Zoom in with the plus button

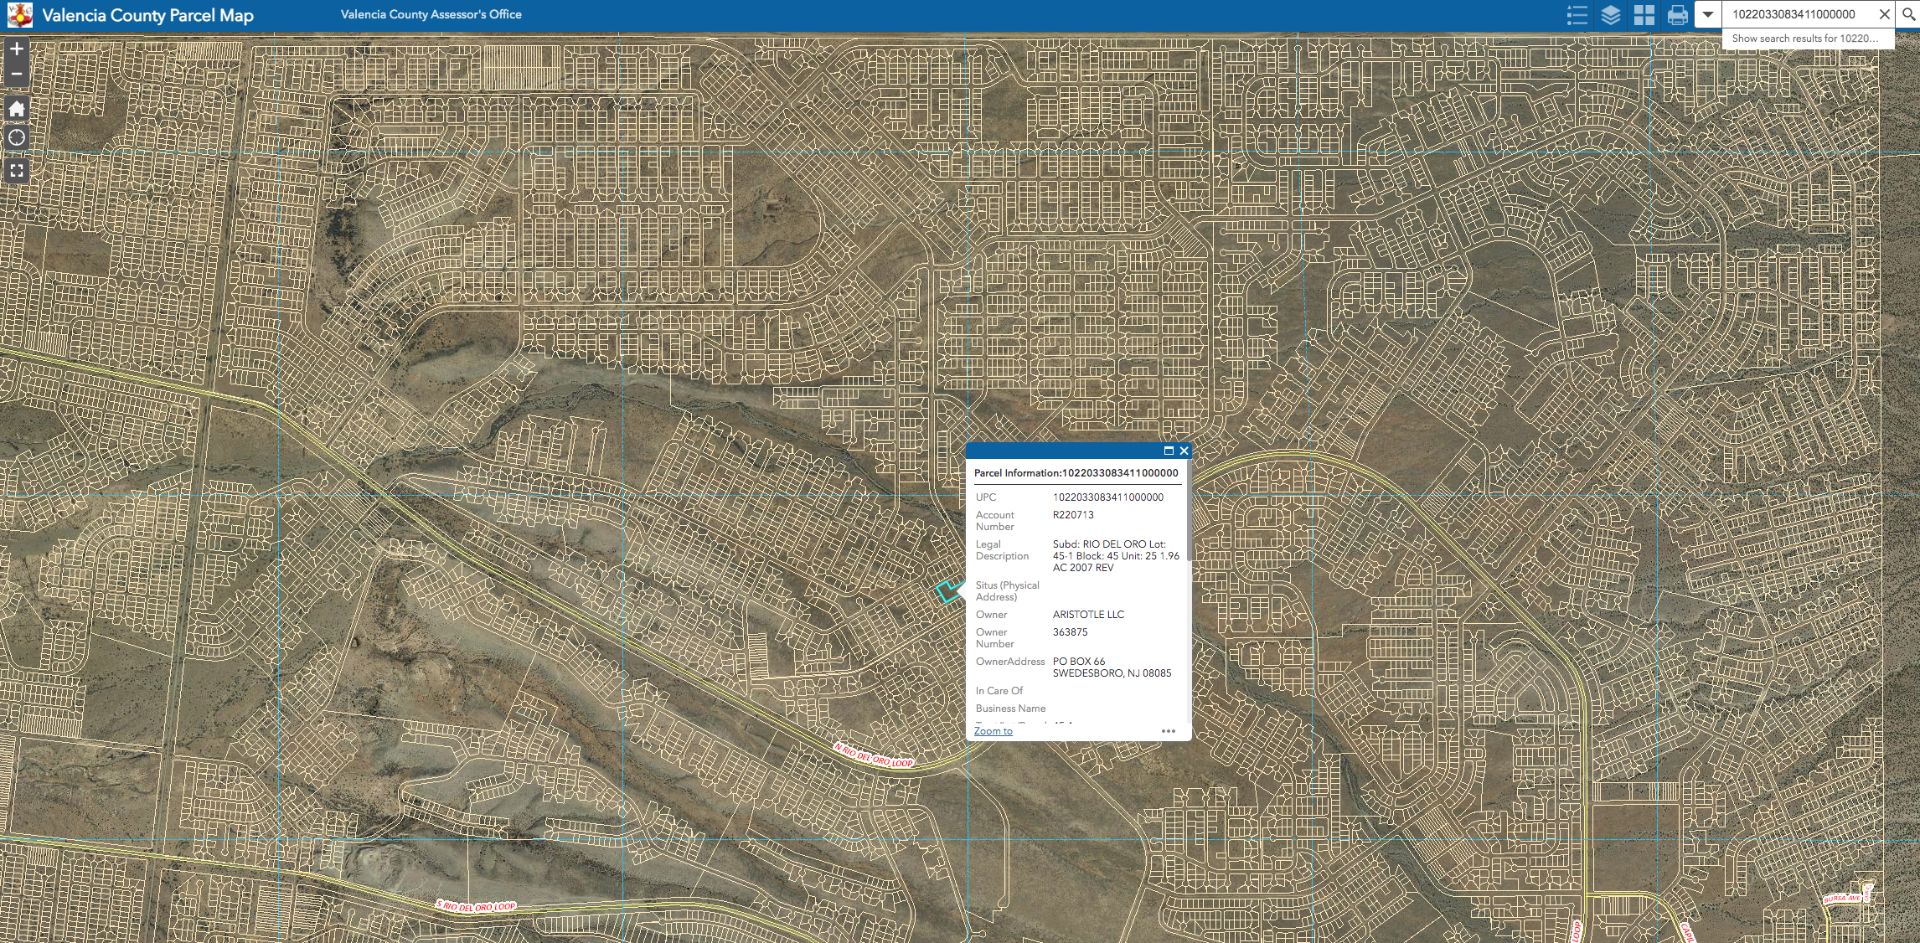(16, 49)
